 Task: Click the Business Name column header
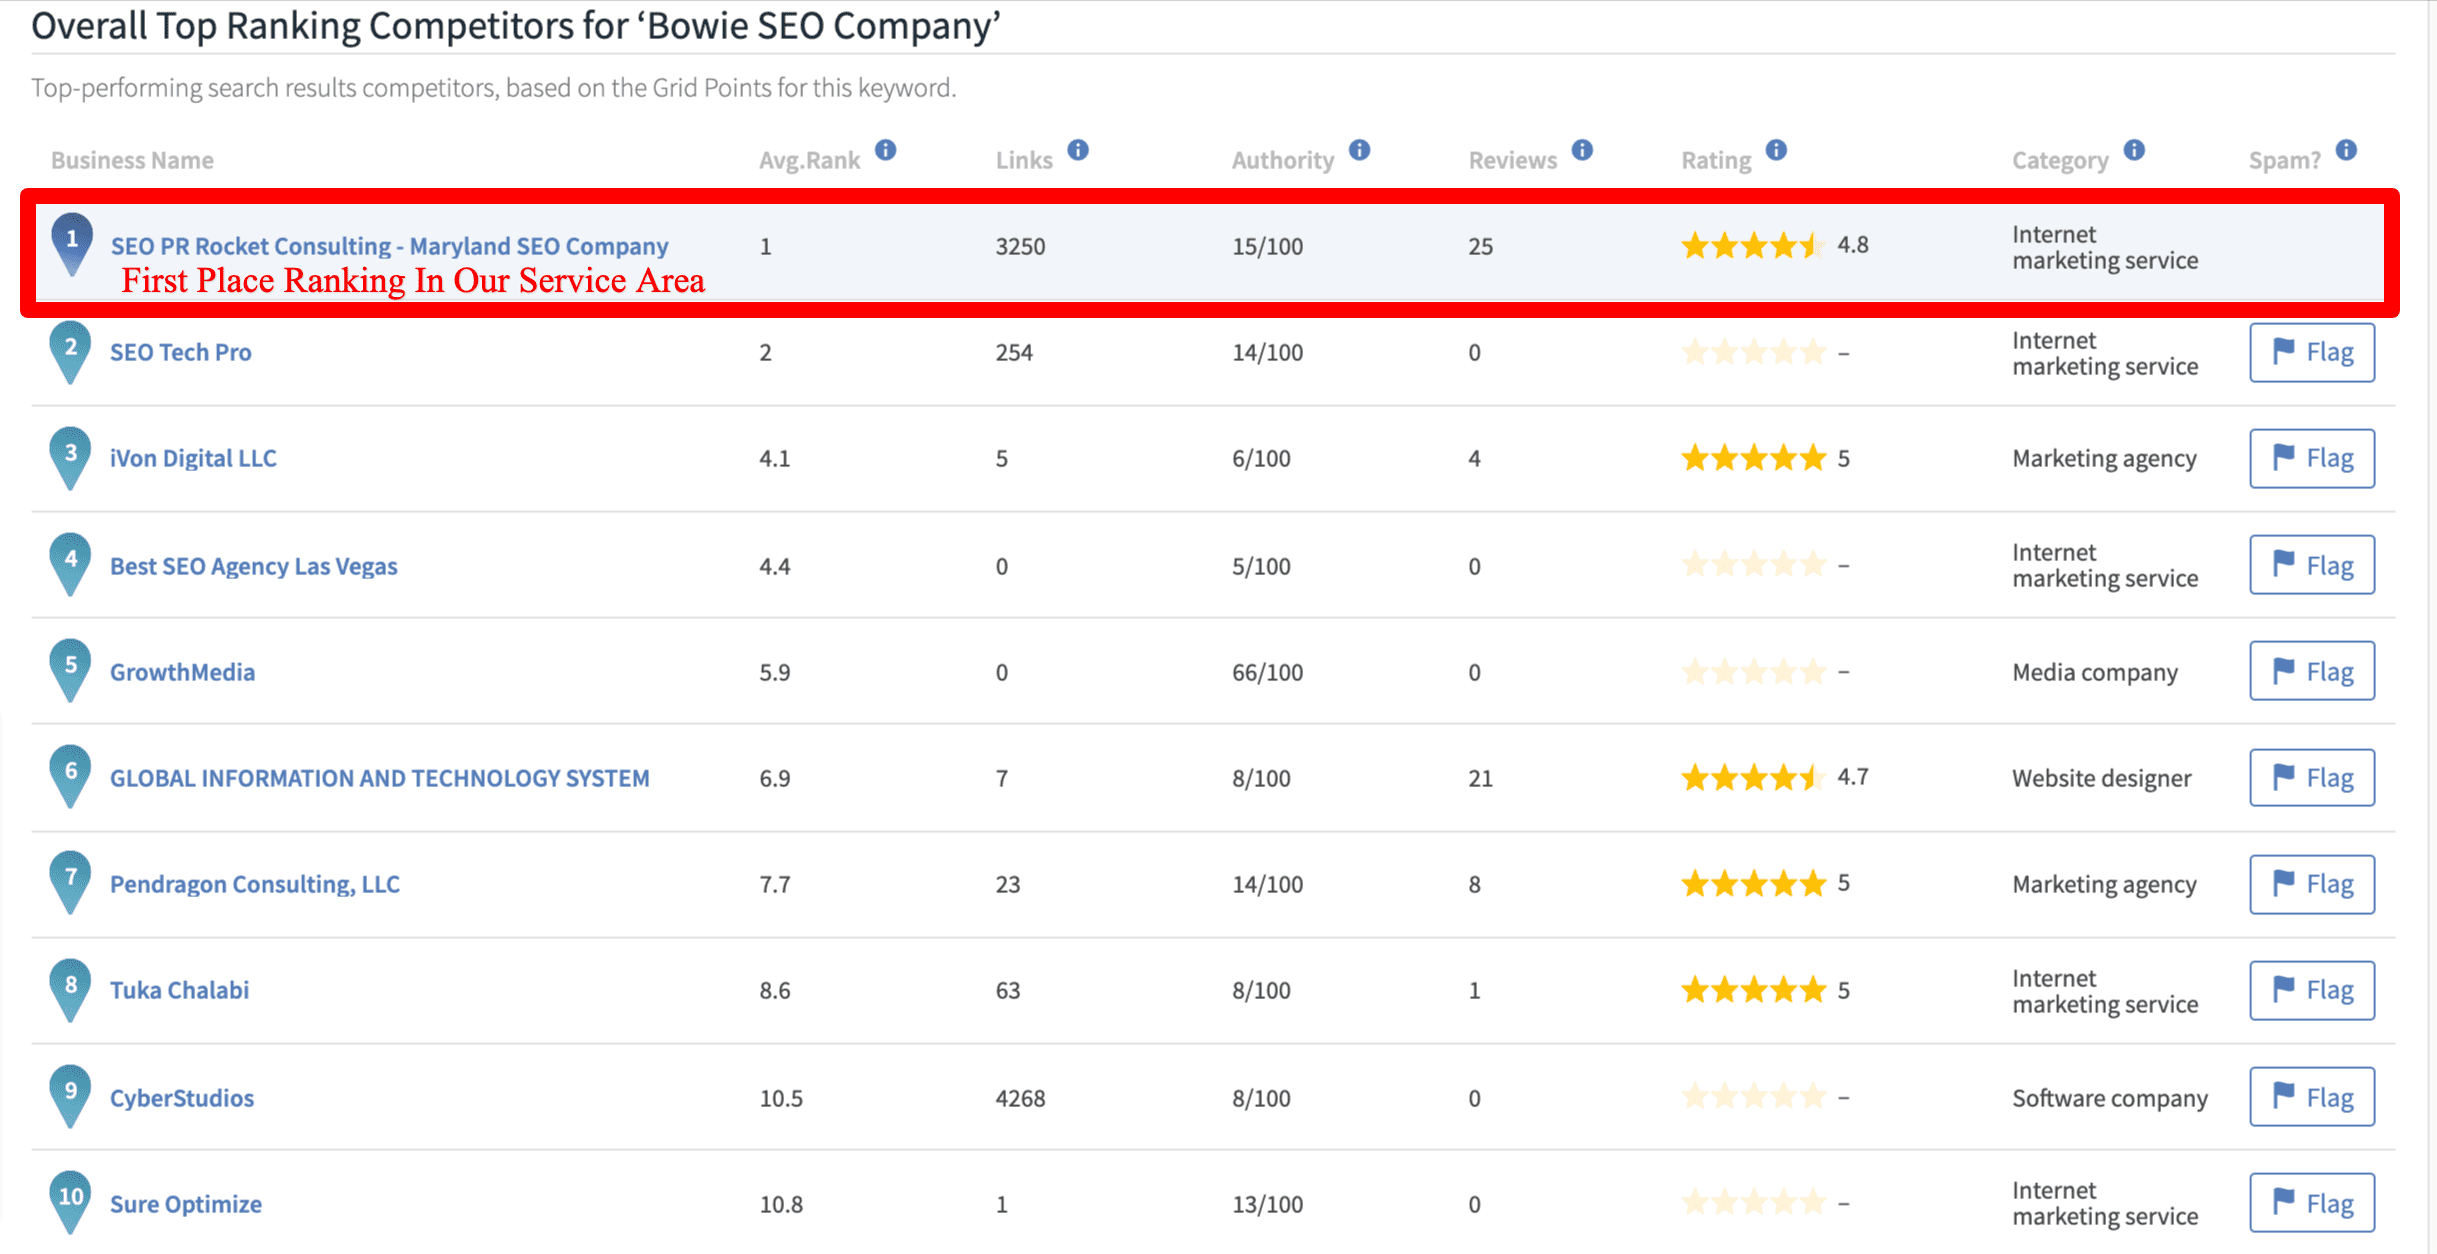132,160
